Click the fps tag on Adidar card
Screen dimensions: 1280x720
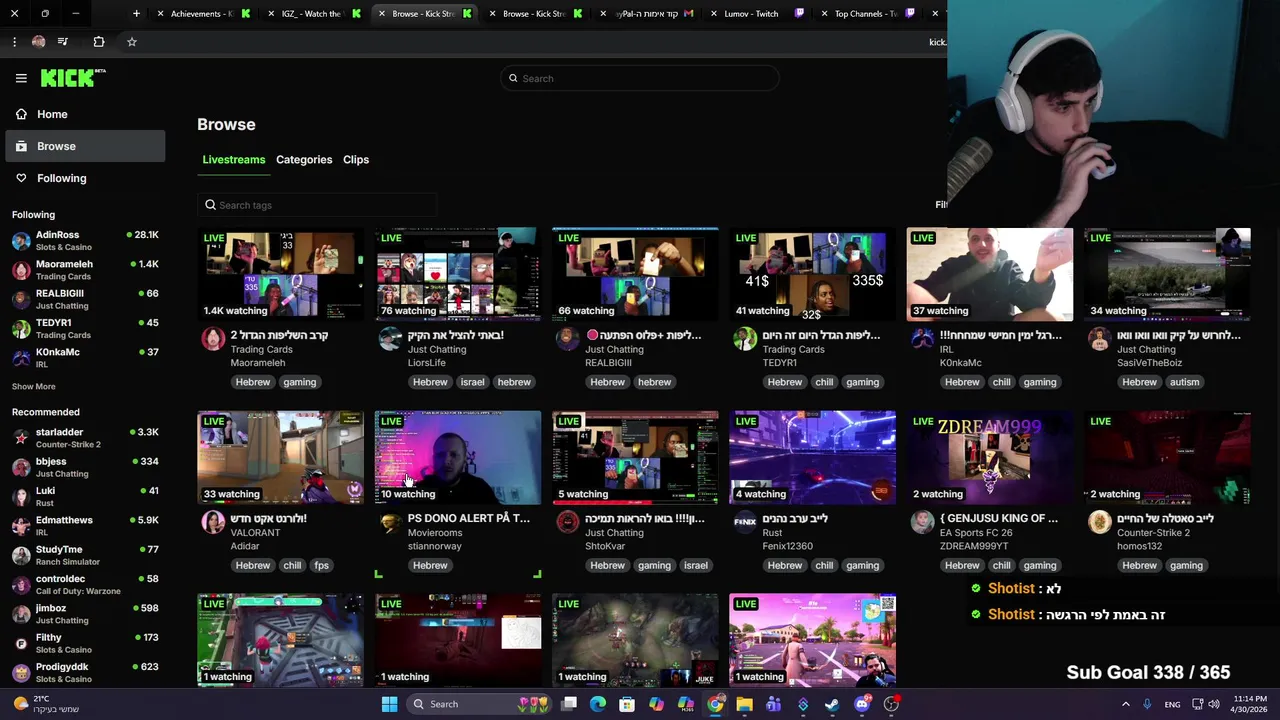[x=321, y=565]
